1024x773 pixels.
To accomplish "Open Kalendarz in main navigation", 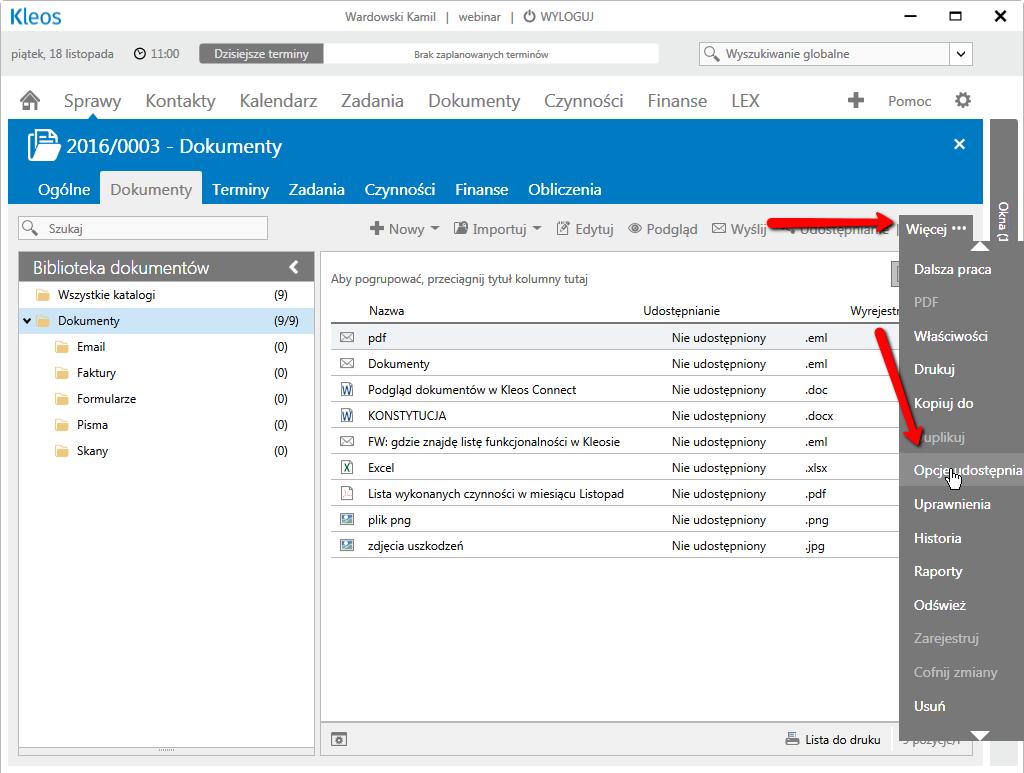I will pyautogui.click(x=278, y=101).
